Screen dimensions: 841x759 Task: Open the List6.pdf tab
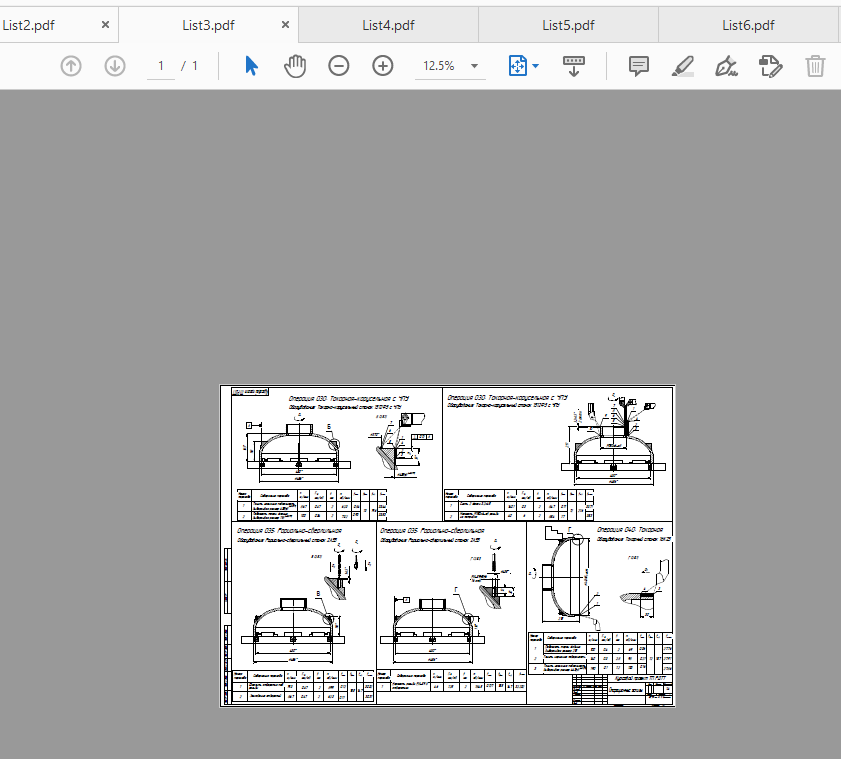tap(748, 25)
